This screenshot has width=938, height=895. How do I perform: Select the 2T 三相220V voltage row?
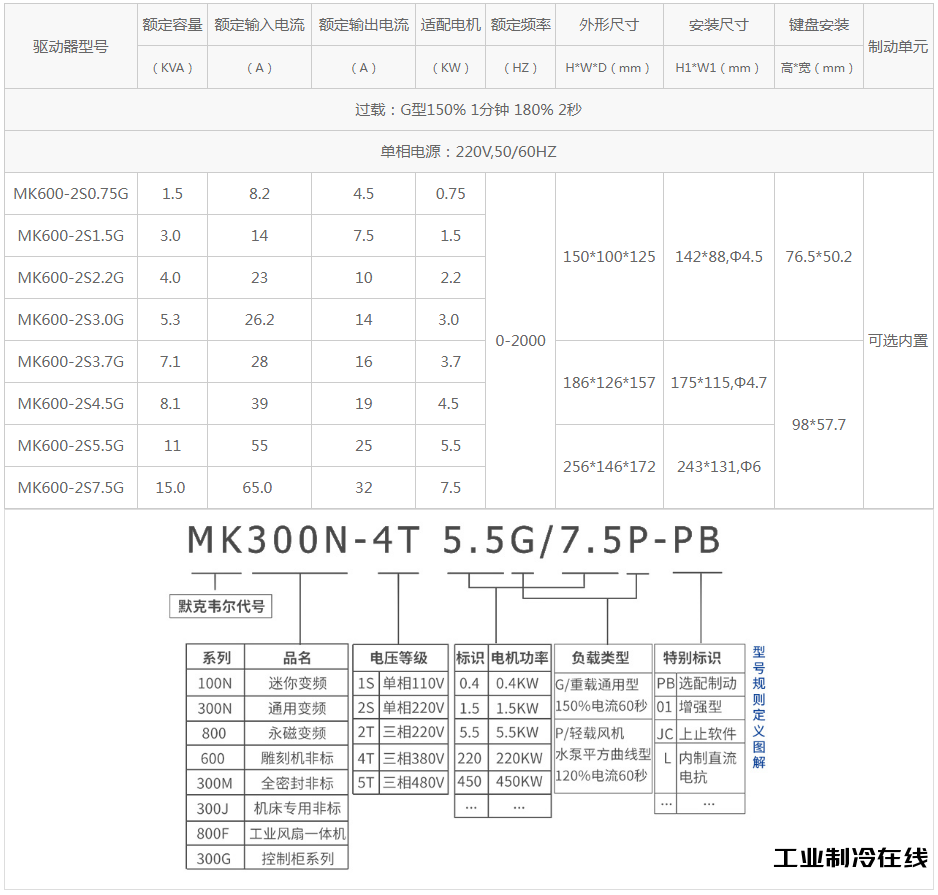click(x=400, y=732)
